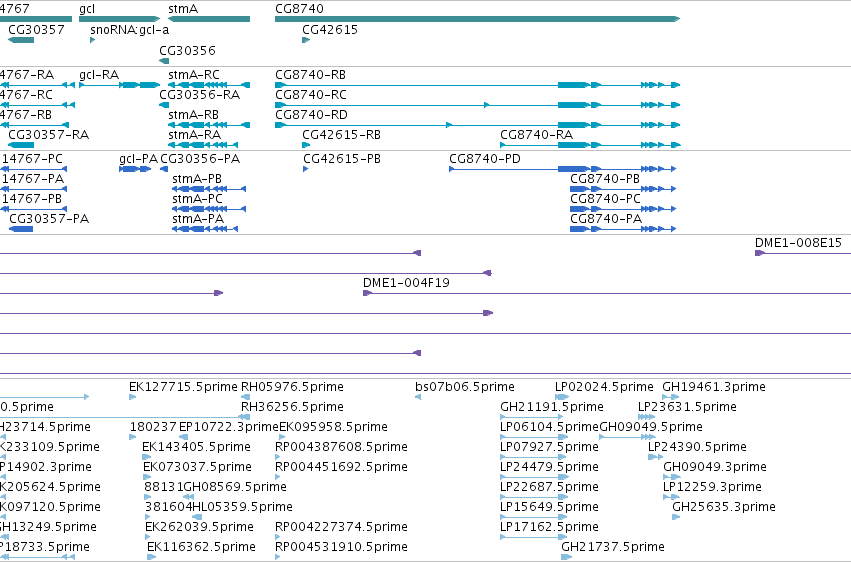Select transcript stmA-RB
This screenshot has height=562, width=851.
coord(209,125)
